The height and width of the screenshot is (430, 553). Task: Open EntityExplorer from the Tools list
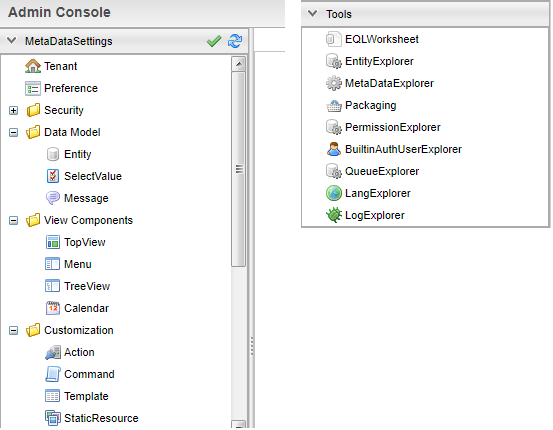379,61
